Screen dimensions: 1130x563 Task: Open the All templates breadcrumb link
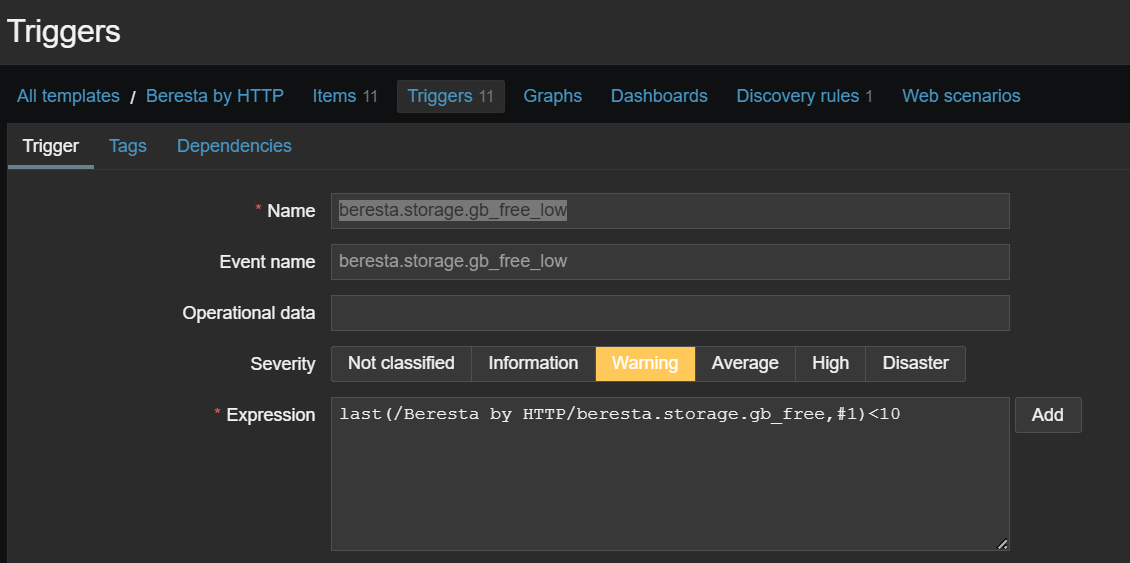click(68, 96)
